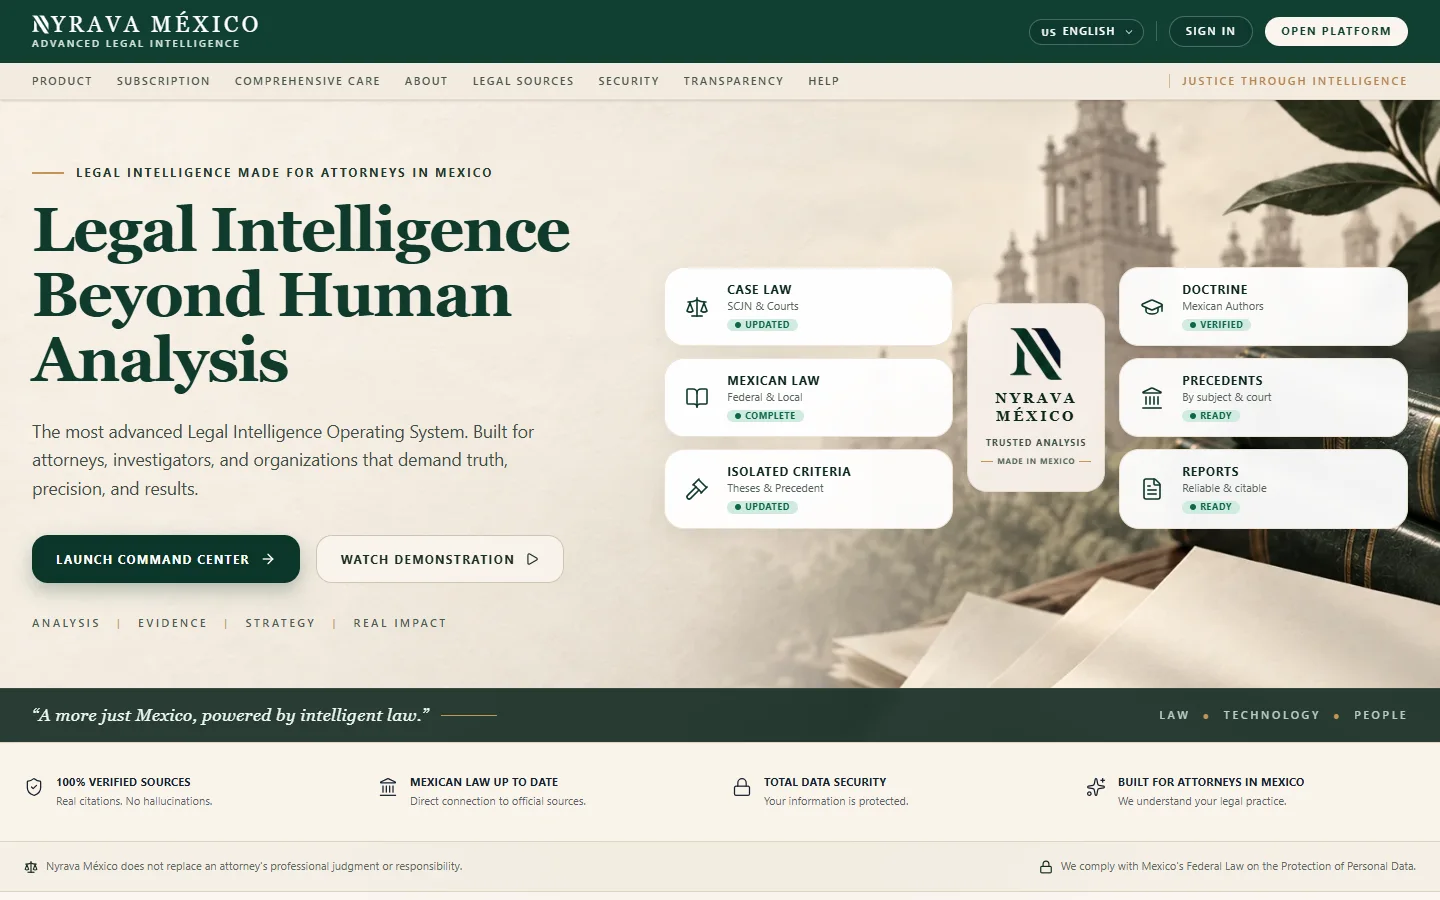
Task: Open the Transparency page
Action: pyautogui.click(x=733, y=81)
